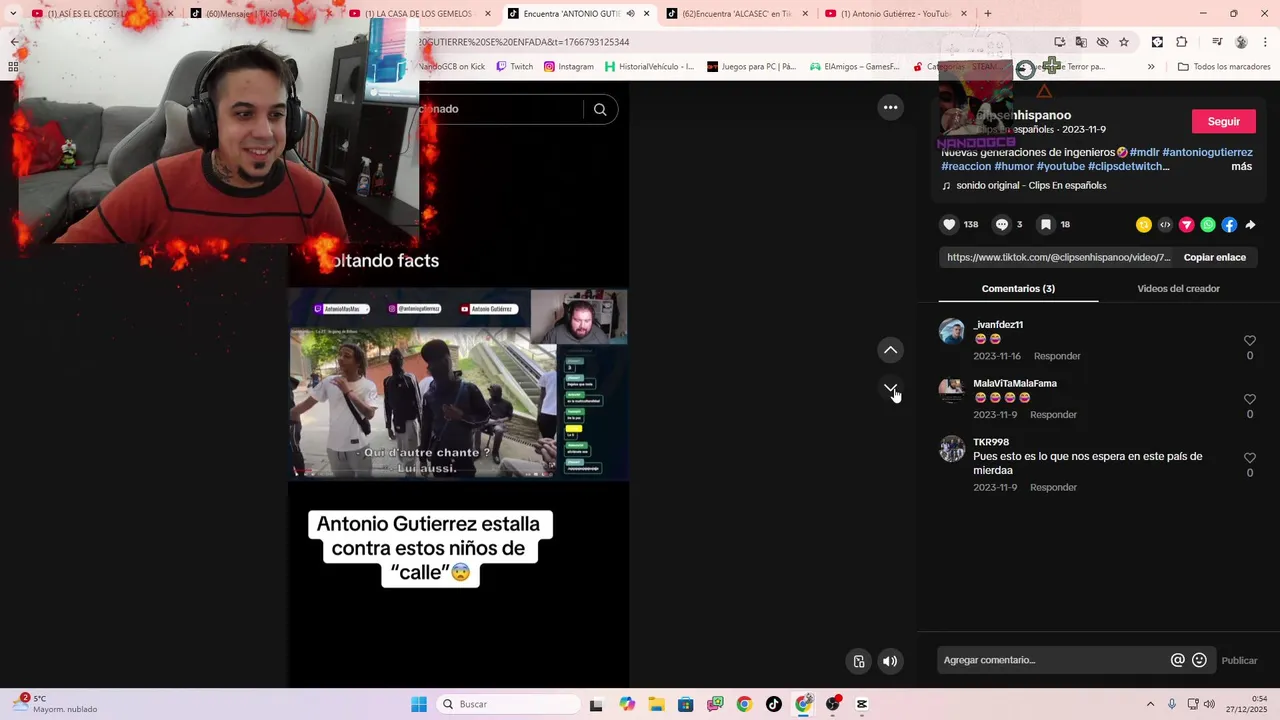1280x720 pixels.
Task: Reply to _ivanfdez11's comment with Responder
Action: (1057, 356)
